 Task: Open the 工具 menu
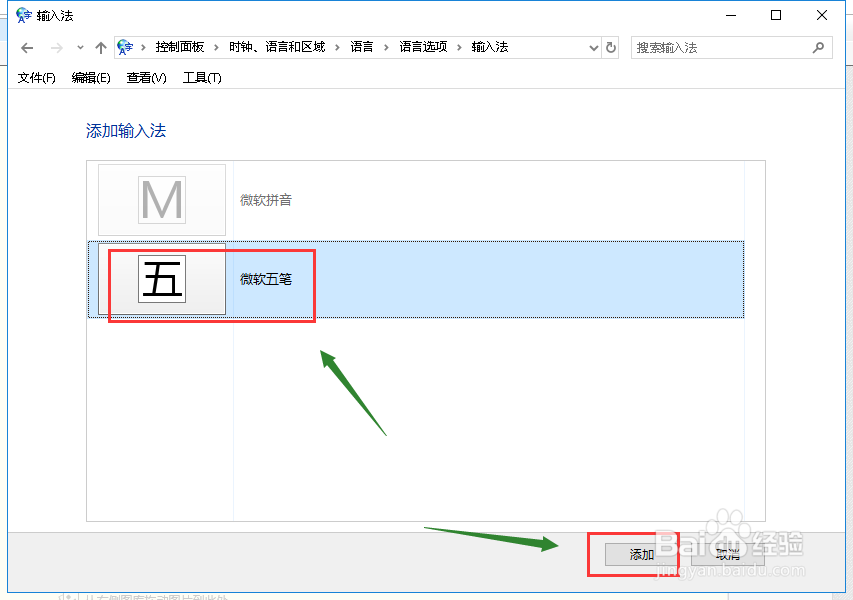201,78
